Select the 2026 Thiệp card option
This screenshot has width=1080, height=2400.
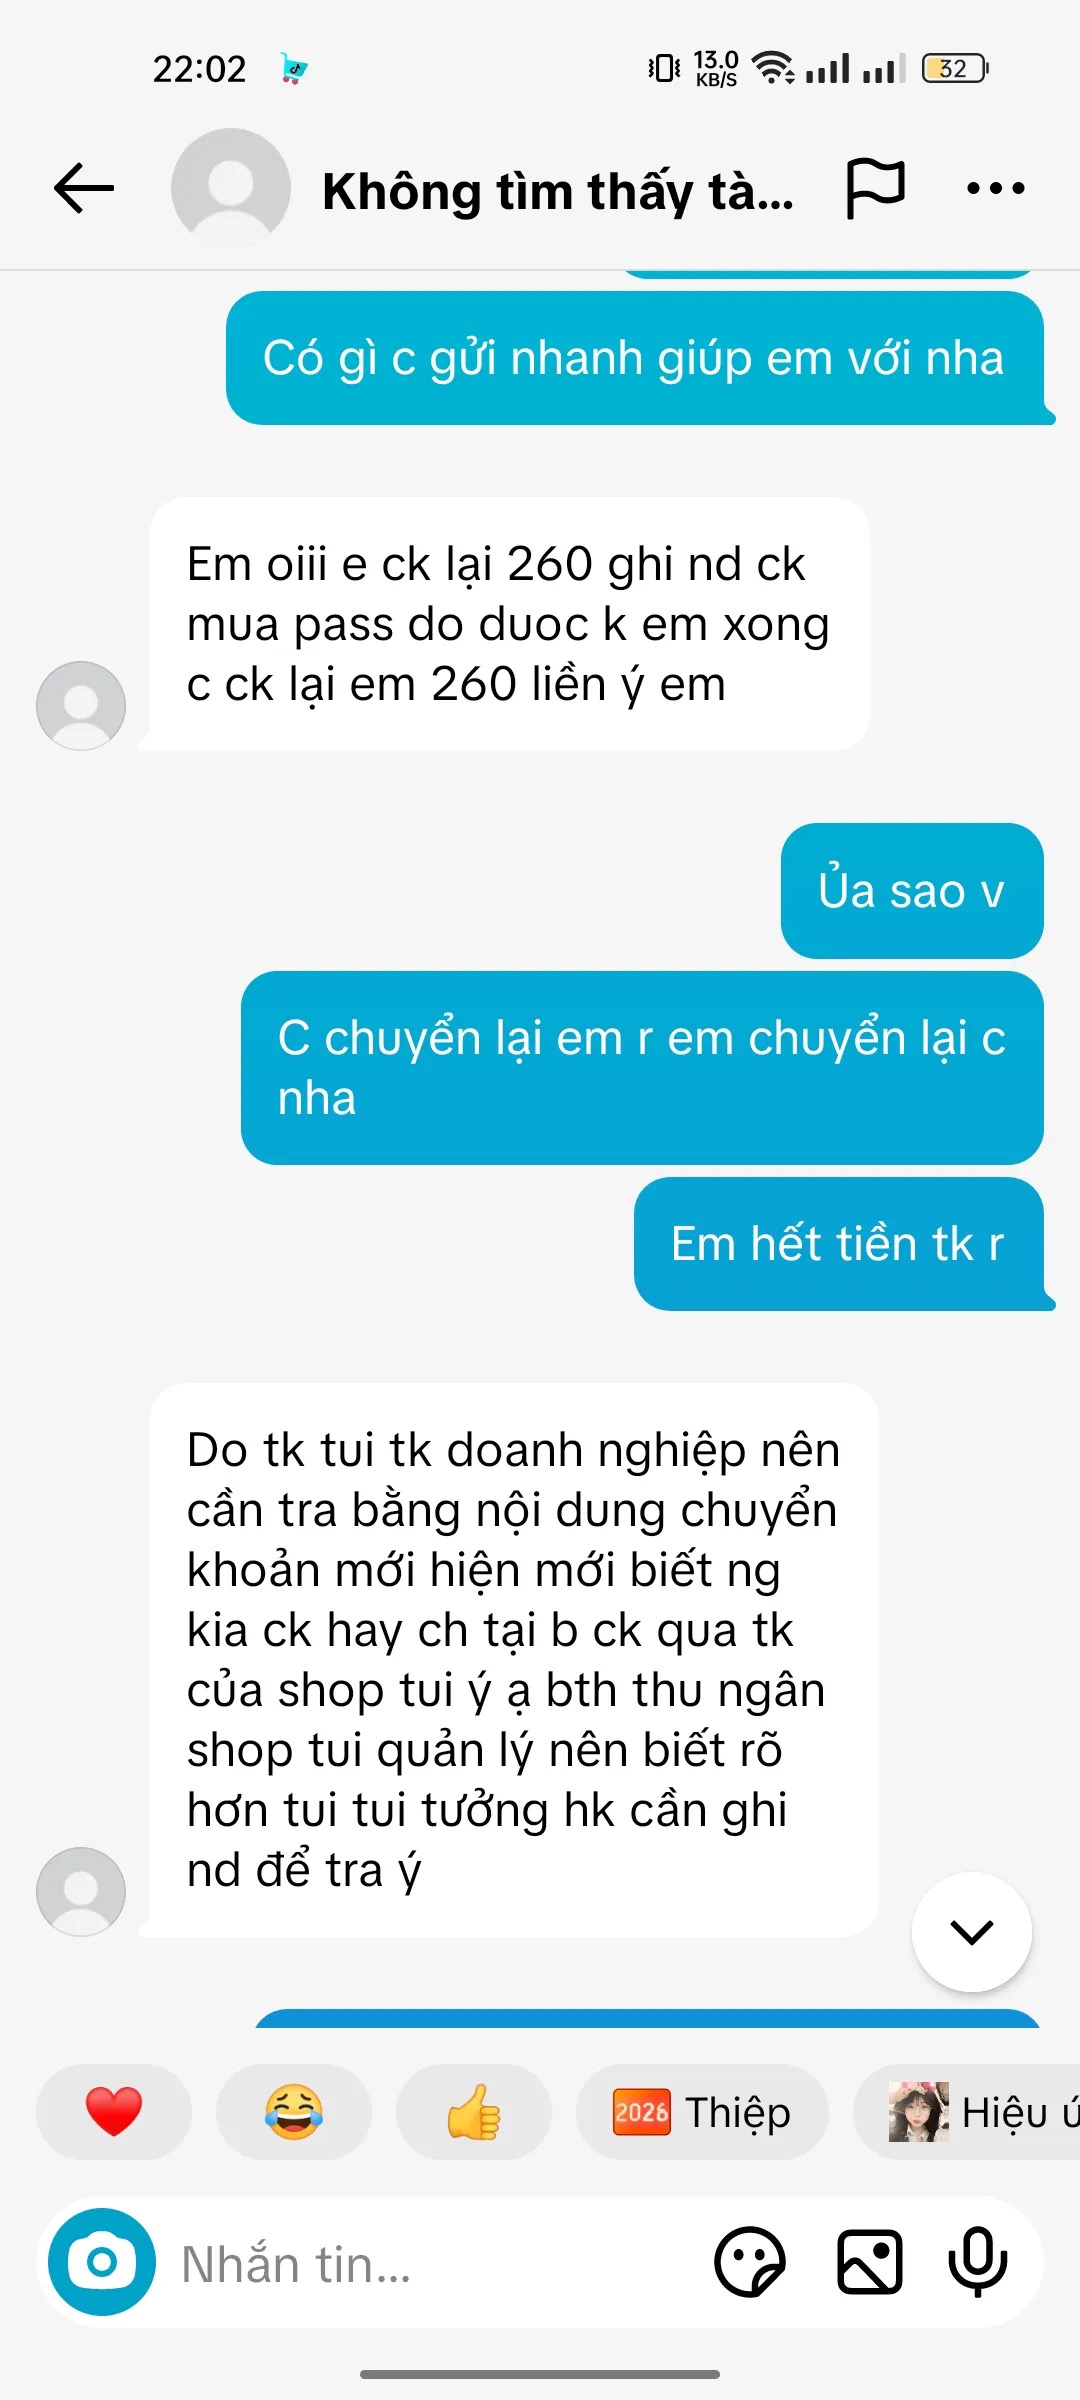pyautogui.click(x=702, y=2112)
